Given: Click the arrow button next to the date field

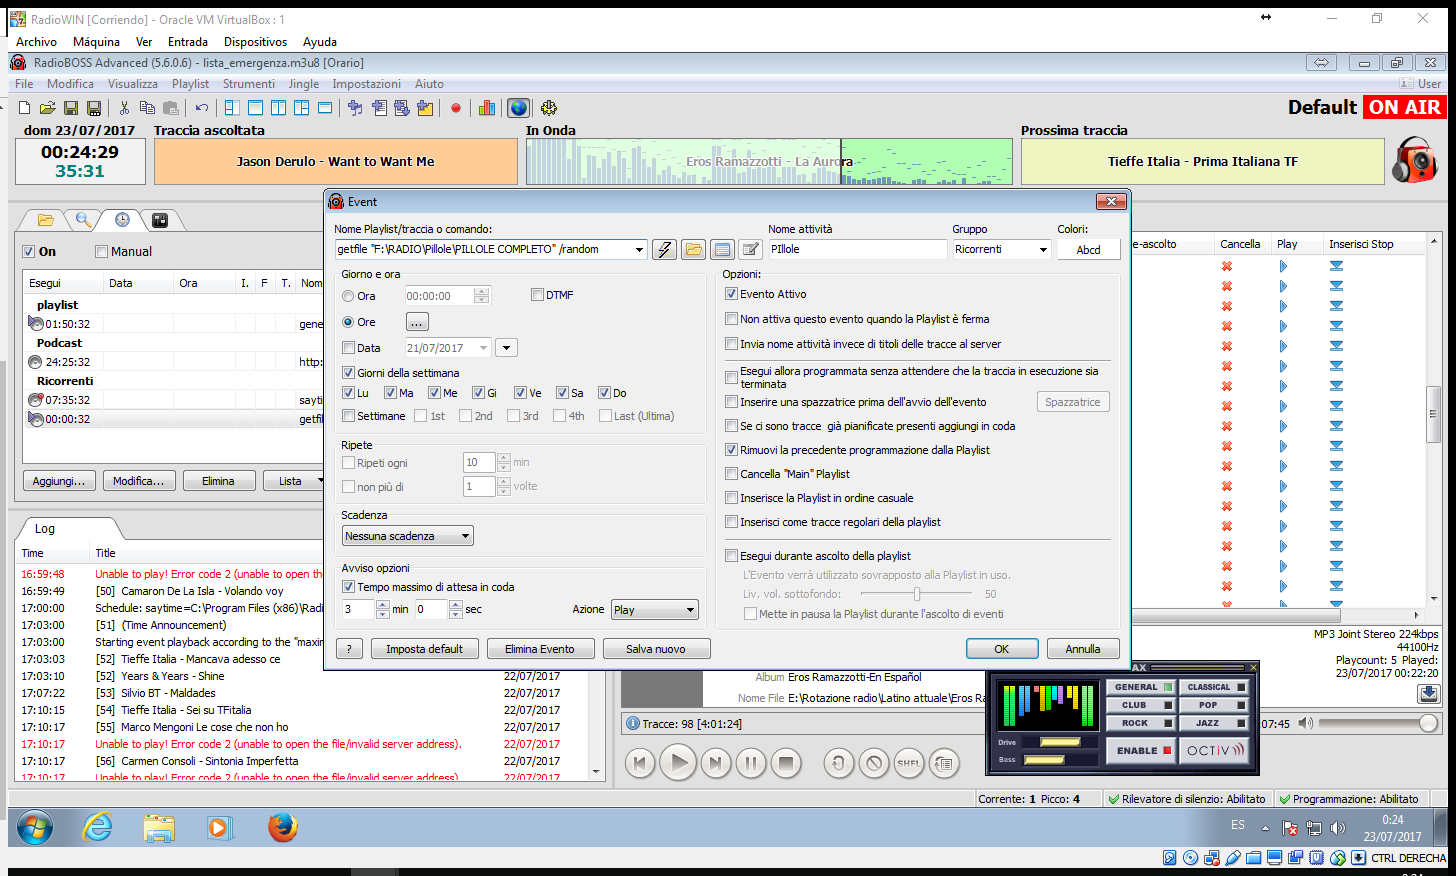Looking at the screenshot, I should click(x=506, y=348).
